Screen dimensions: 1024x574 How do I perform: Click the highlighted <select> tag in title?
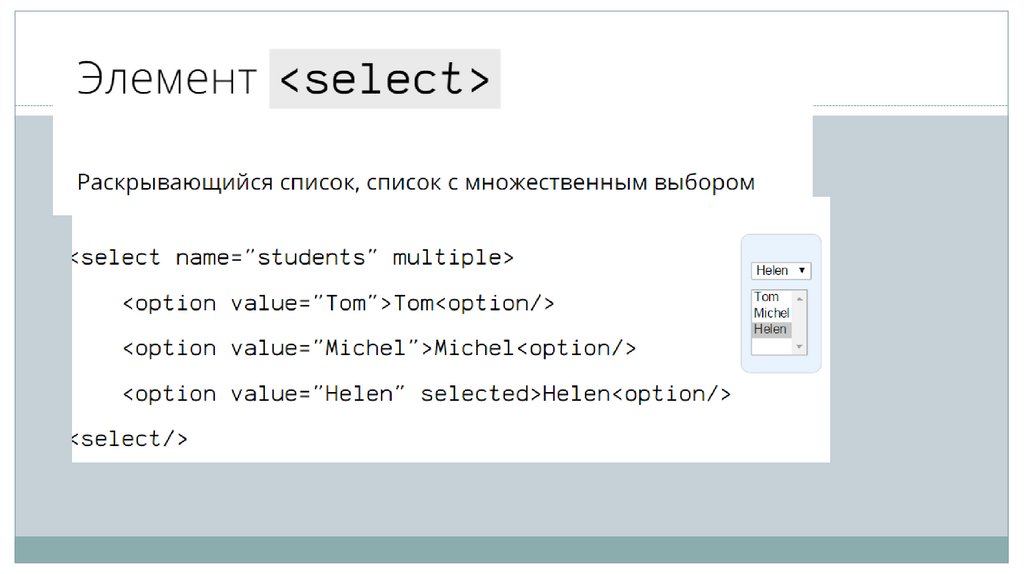click(x=385, y=80)
